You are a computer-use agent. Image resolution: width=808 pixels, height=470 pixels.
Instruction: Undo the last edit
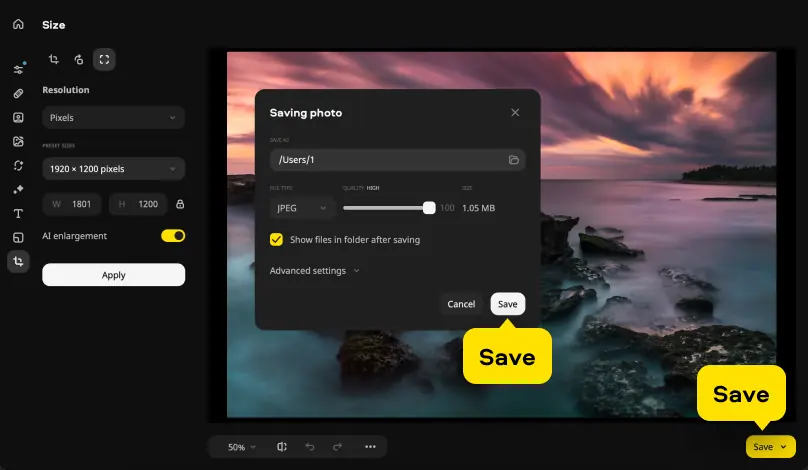tap(310, 447)
